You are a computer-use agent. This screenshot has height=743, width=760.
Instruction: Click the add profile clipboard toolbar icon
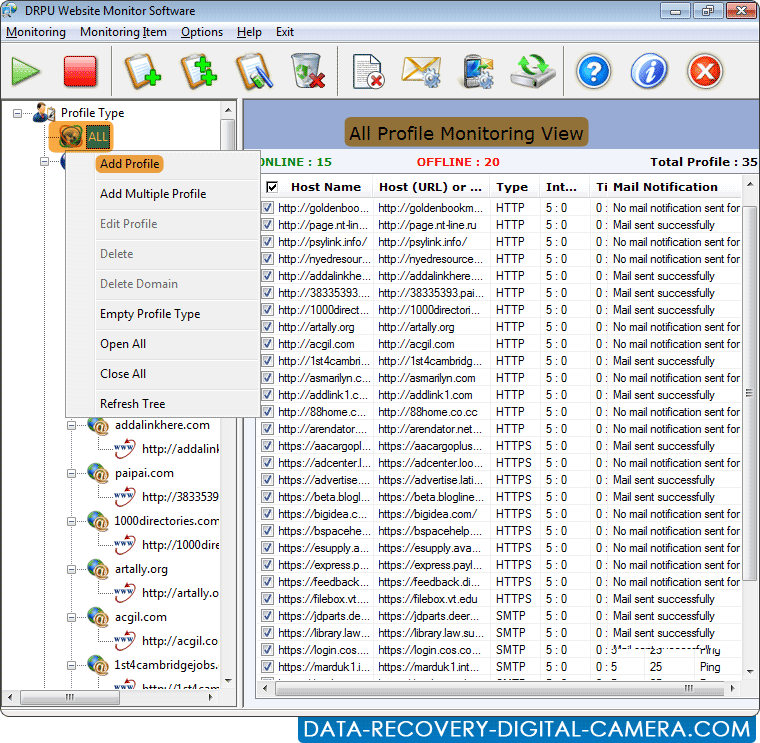coord(142,71)
